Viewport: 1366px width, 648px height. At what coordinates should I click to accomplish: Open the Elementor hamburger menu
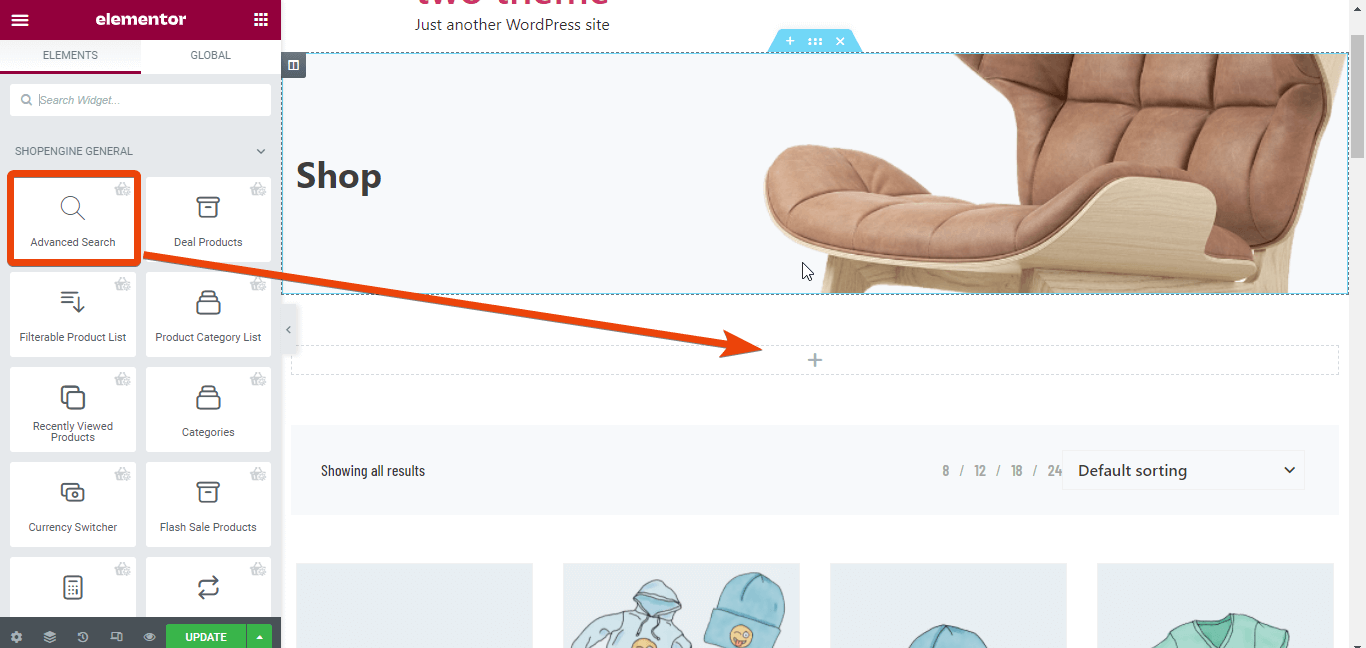click(x=20, y=19)
